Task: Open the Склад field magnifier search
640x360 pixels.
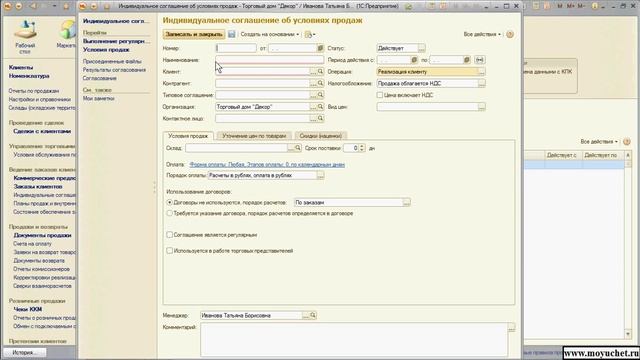Action: coord(298,148)
